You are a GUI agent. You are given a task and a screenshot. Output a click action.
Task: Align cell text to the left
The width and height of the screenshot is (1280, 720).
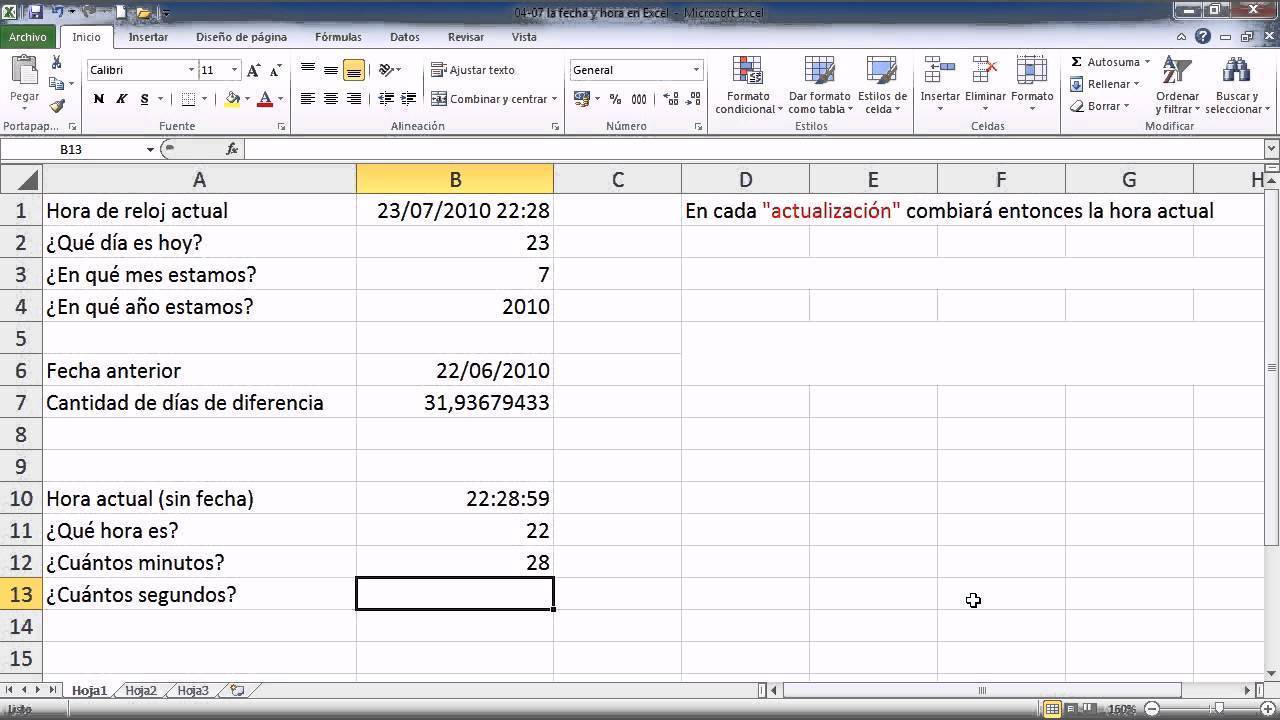click(308, 99)
